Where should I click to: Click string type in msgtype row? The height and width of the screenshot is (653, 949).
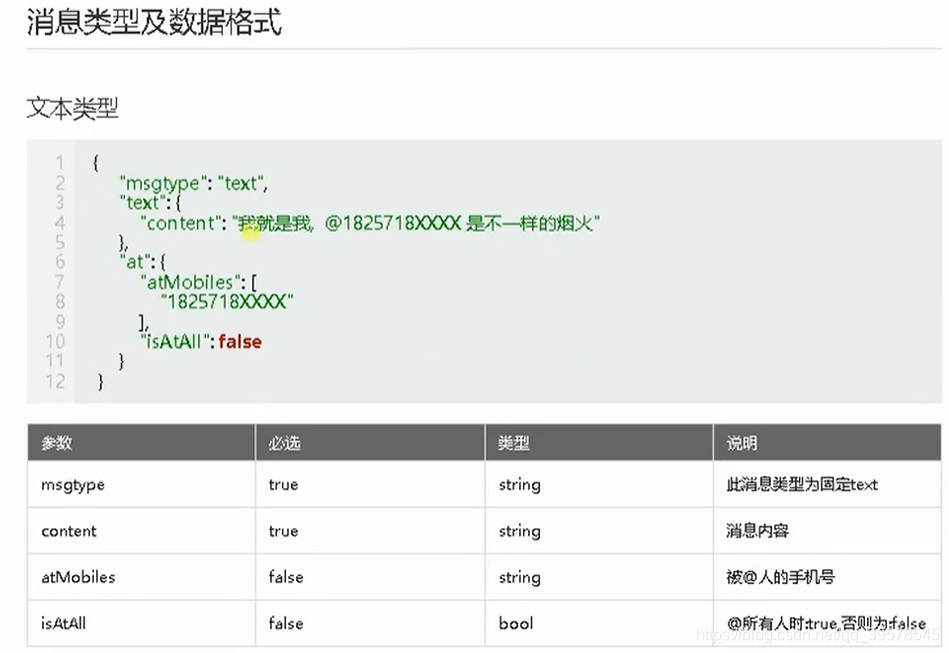pyautogui.click(x=519, y=485)
